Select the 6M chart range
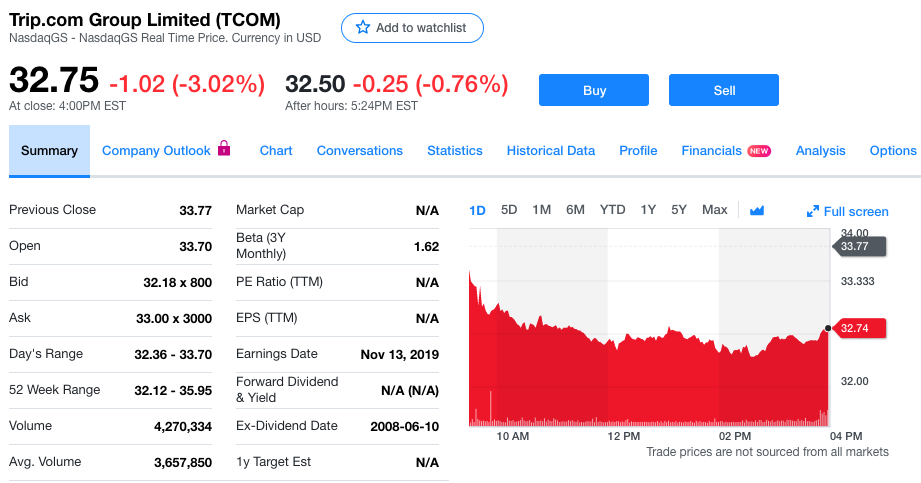The image size is (921, 483). 575,210
